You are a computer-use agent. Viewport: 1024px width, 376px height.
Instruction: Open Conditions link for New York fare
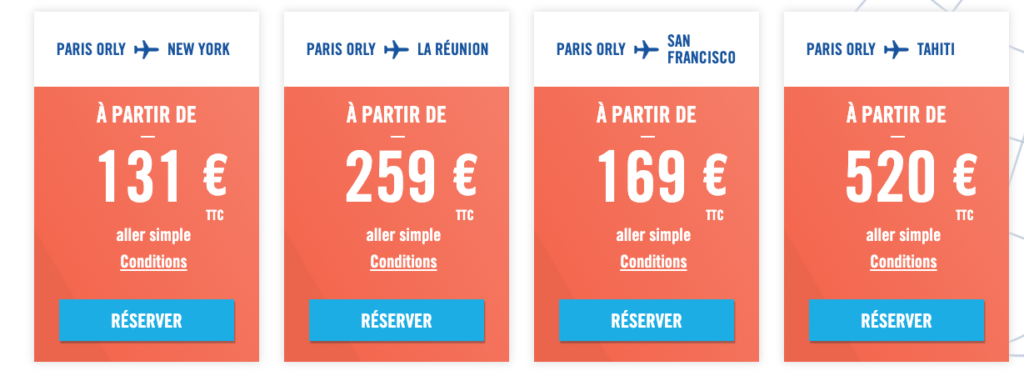[x=153, y=262]
